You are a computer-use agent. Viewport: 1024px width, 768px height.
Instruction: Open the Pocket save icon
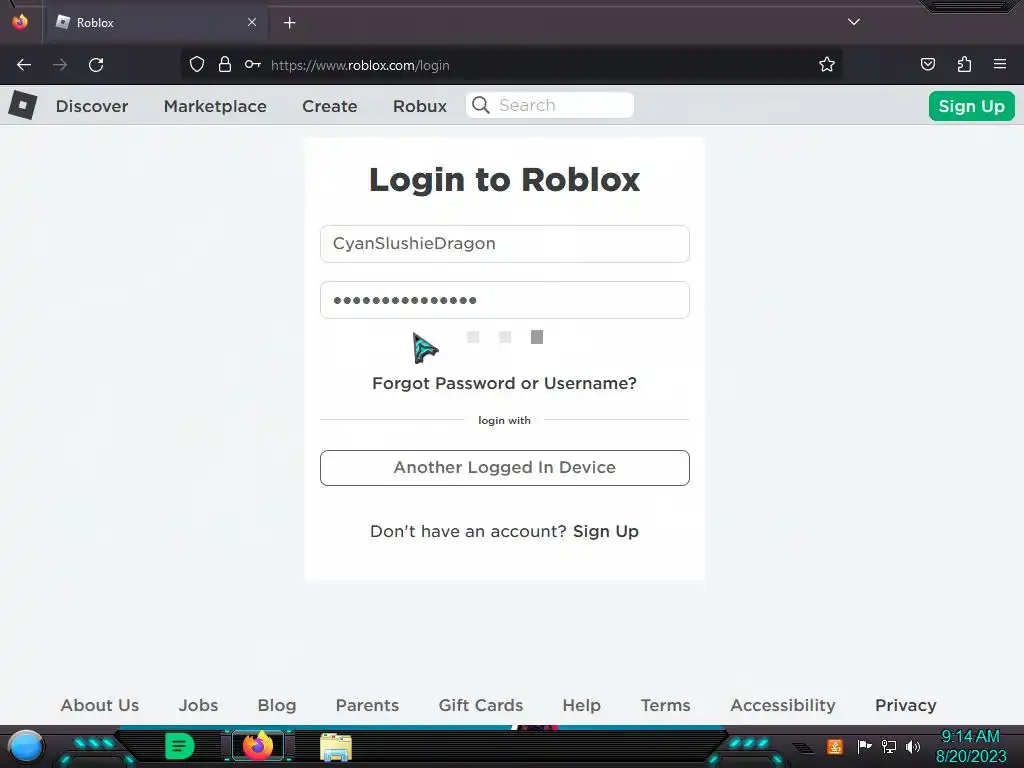[927, 65]
